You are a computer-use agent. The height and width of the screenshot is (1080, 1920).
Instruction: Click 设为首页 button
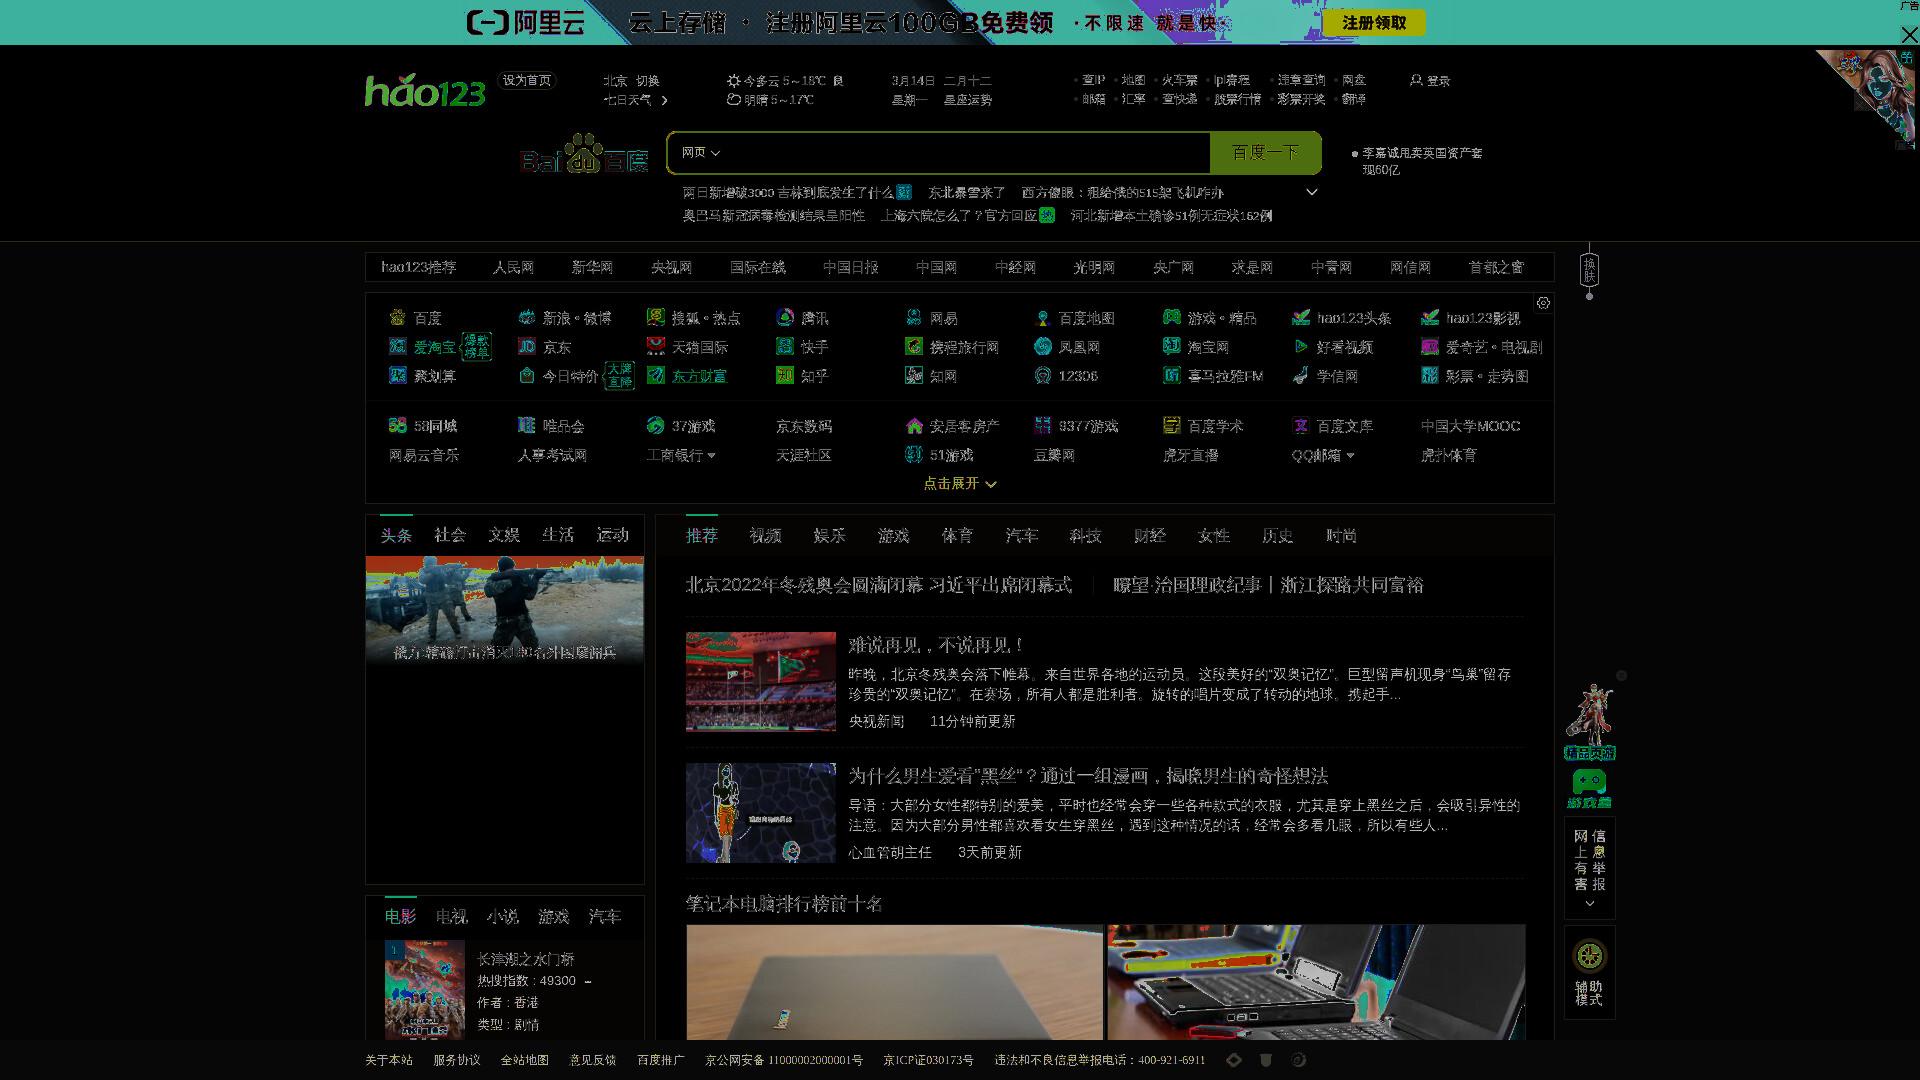tap(526, 80)
